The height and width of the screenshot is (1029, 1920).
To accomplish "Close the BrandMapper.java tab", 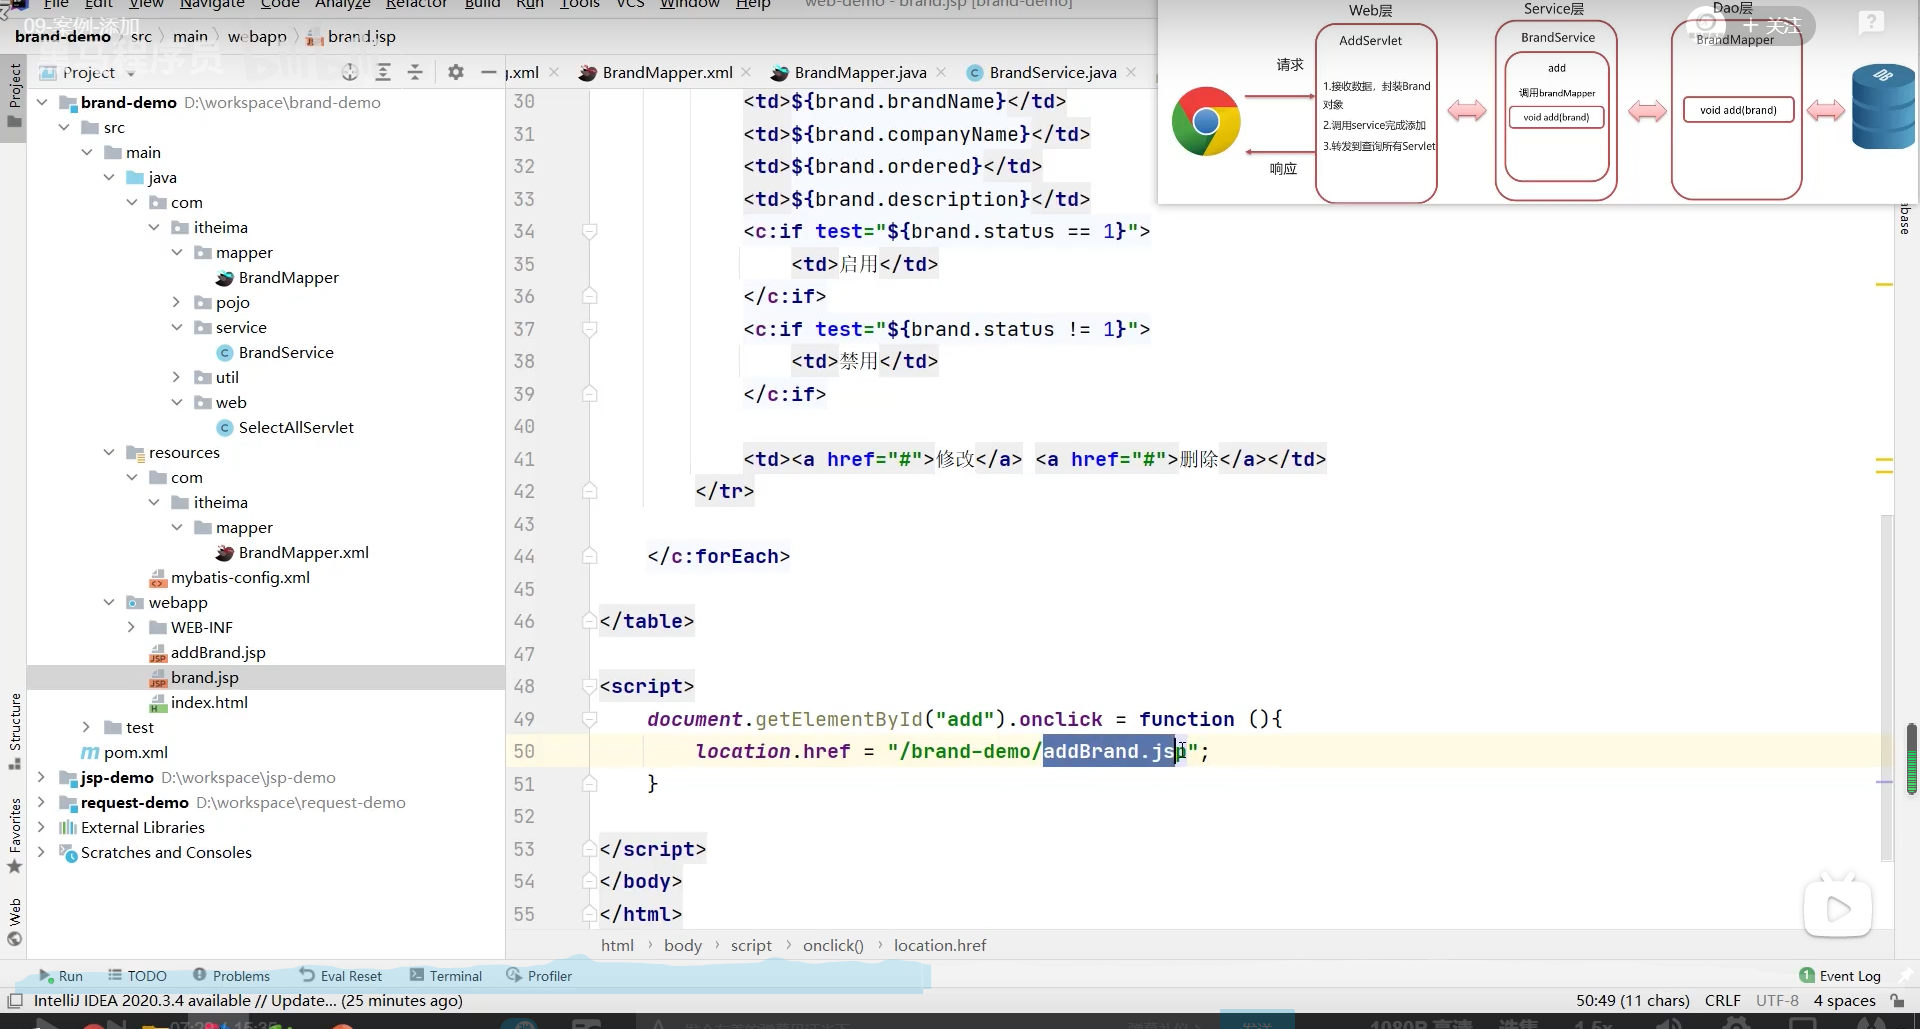I will click(941, 72).
